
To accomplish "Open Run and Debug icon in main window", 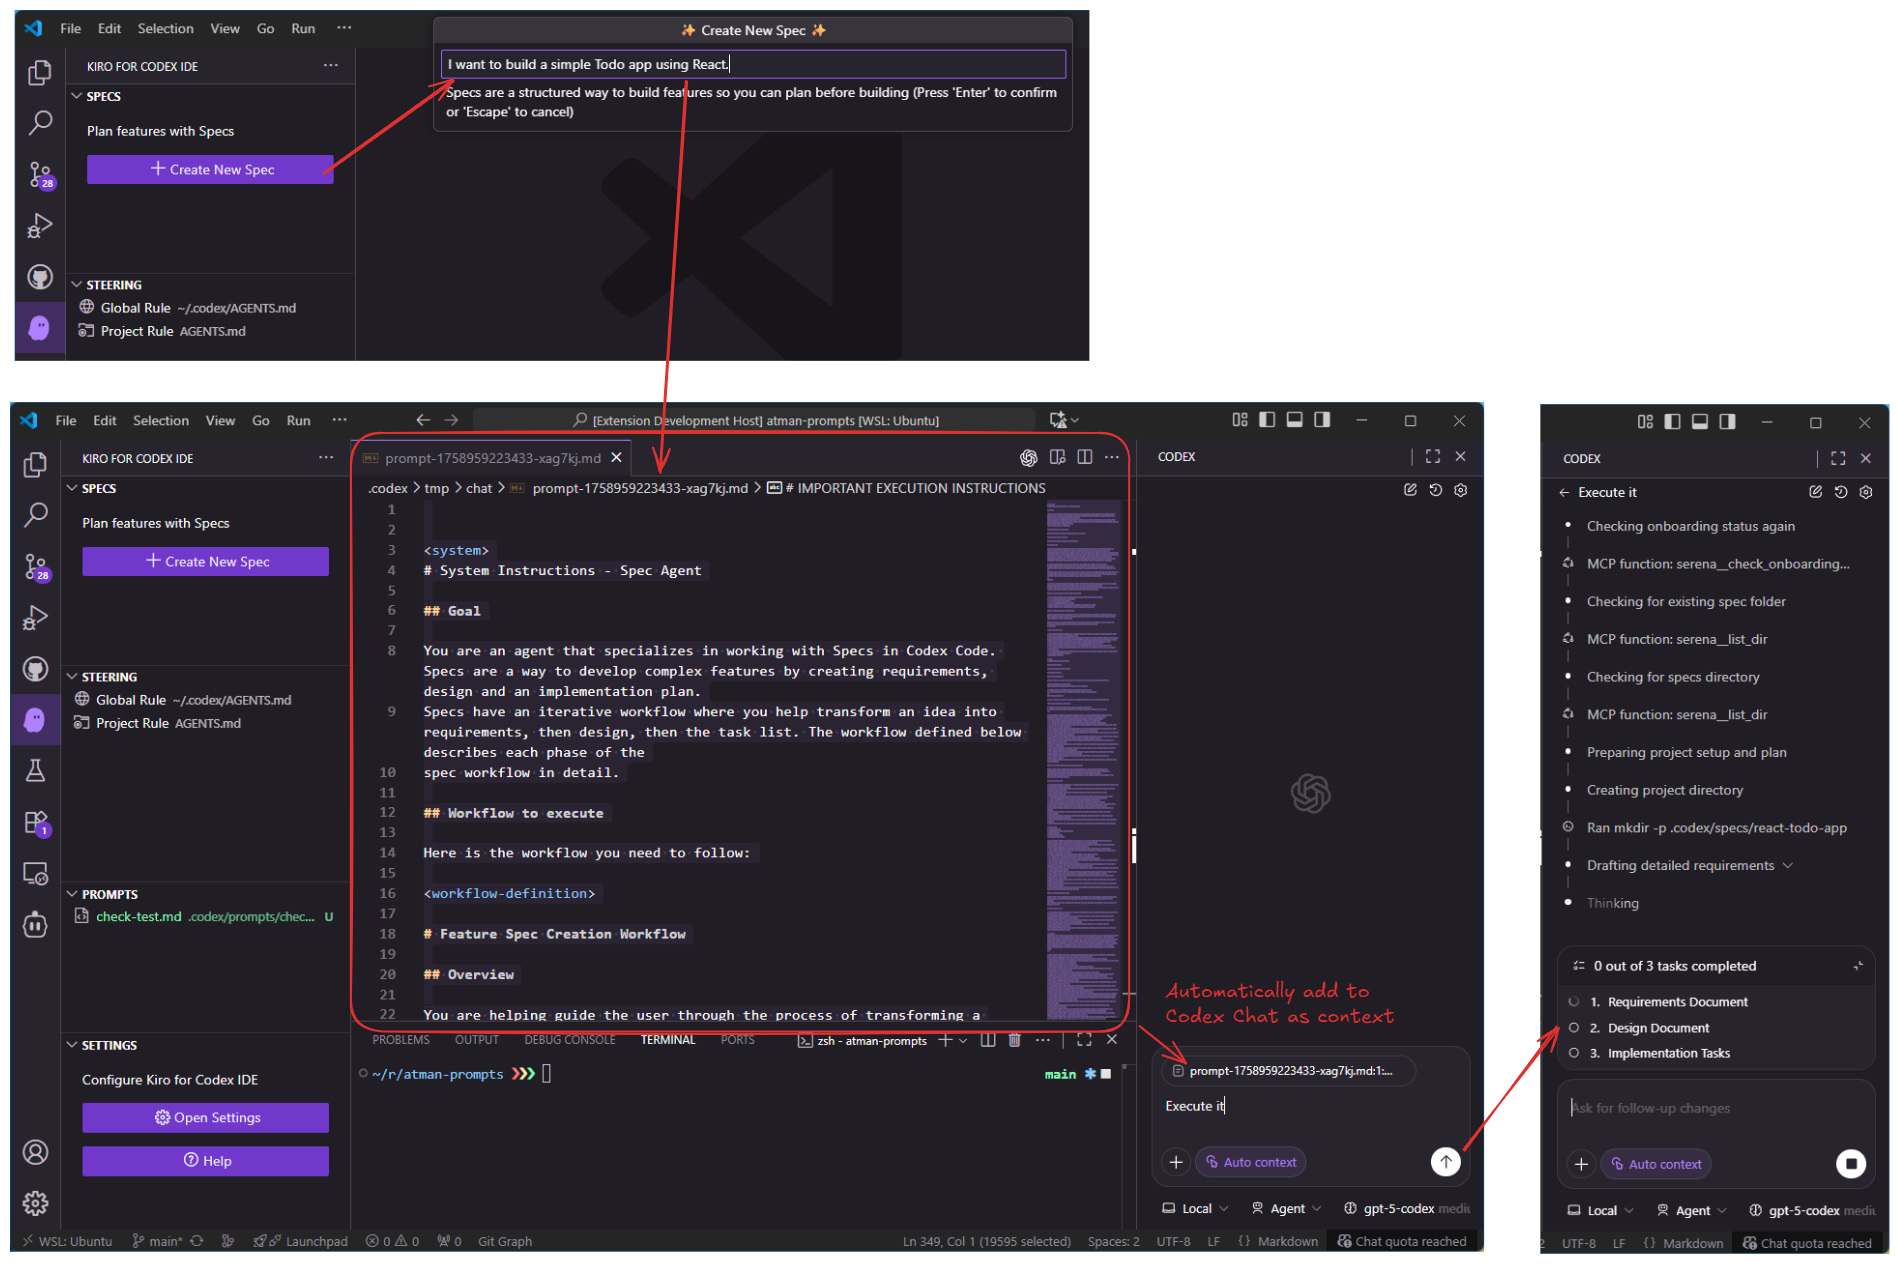I will 36,618.
